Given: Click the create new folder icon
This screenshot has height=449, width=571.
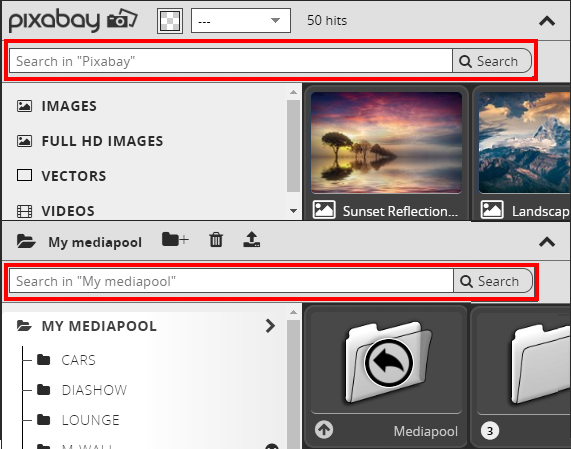Looking at the screenshot, I should (175, 240).
